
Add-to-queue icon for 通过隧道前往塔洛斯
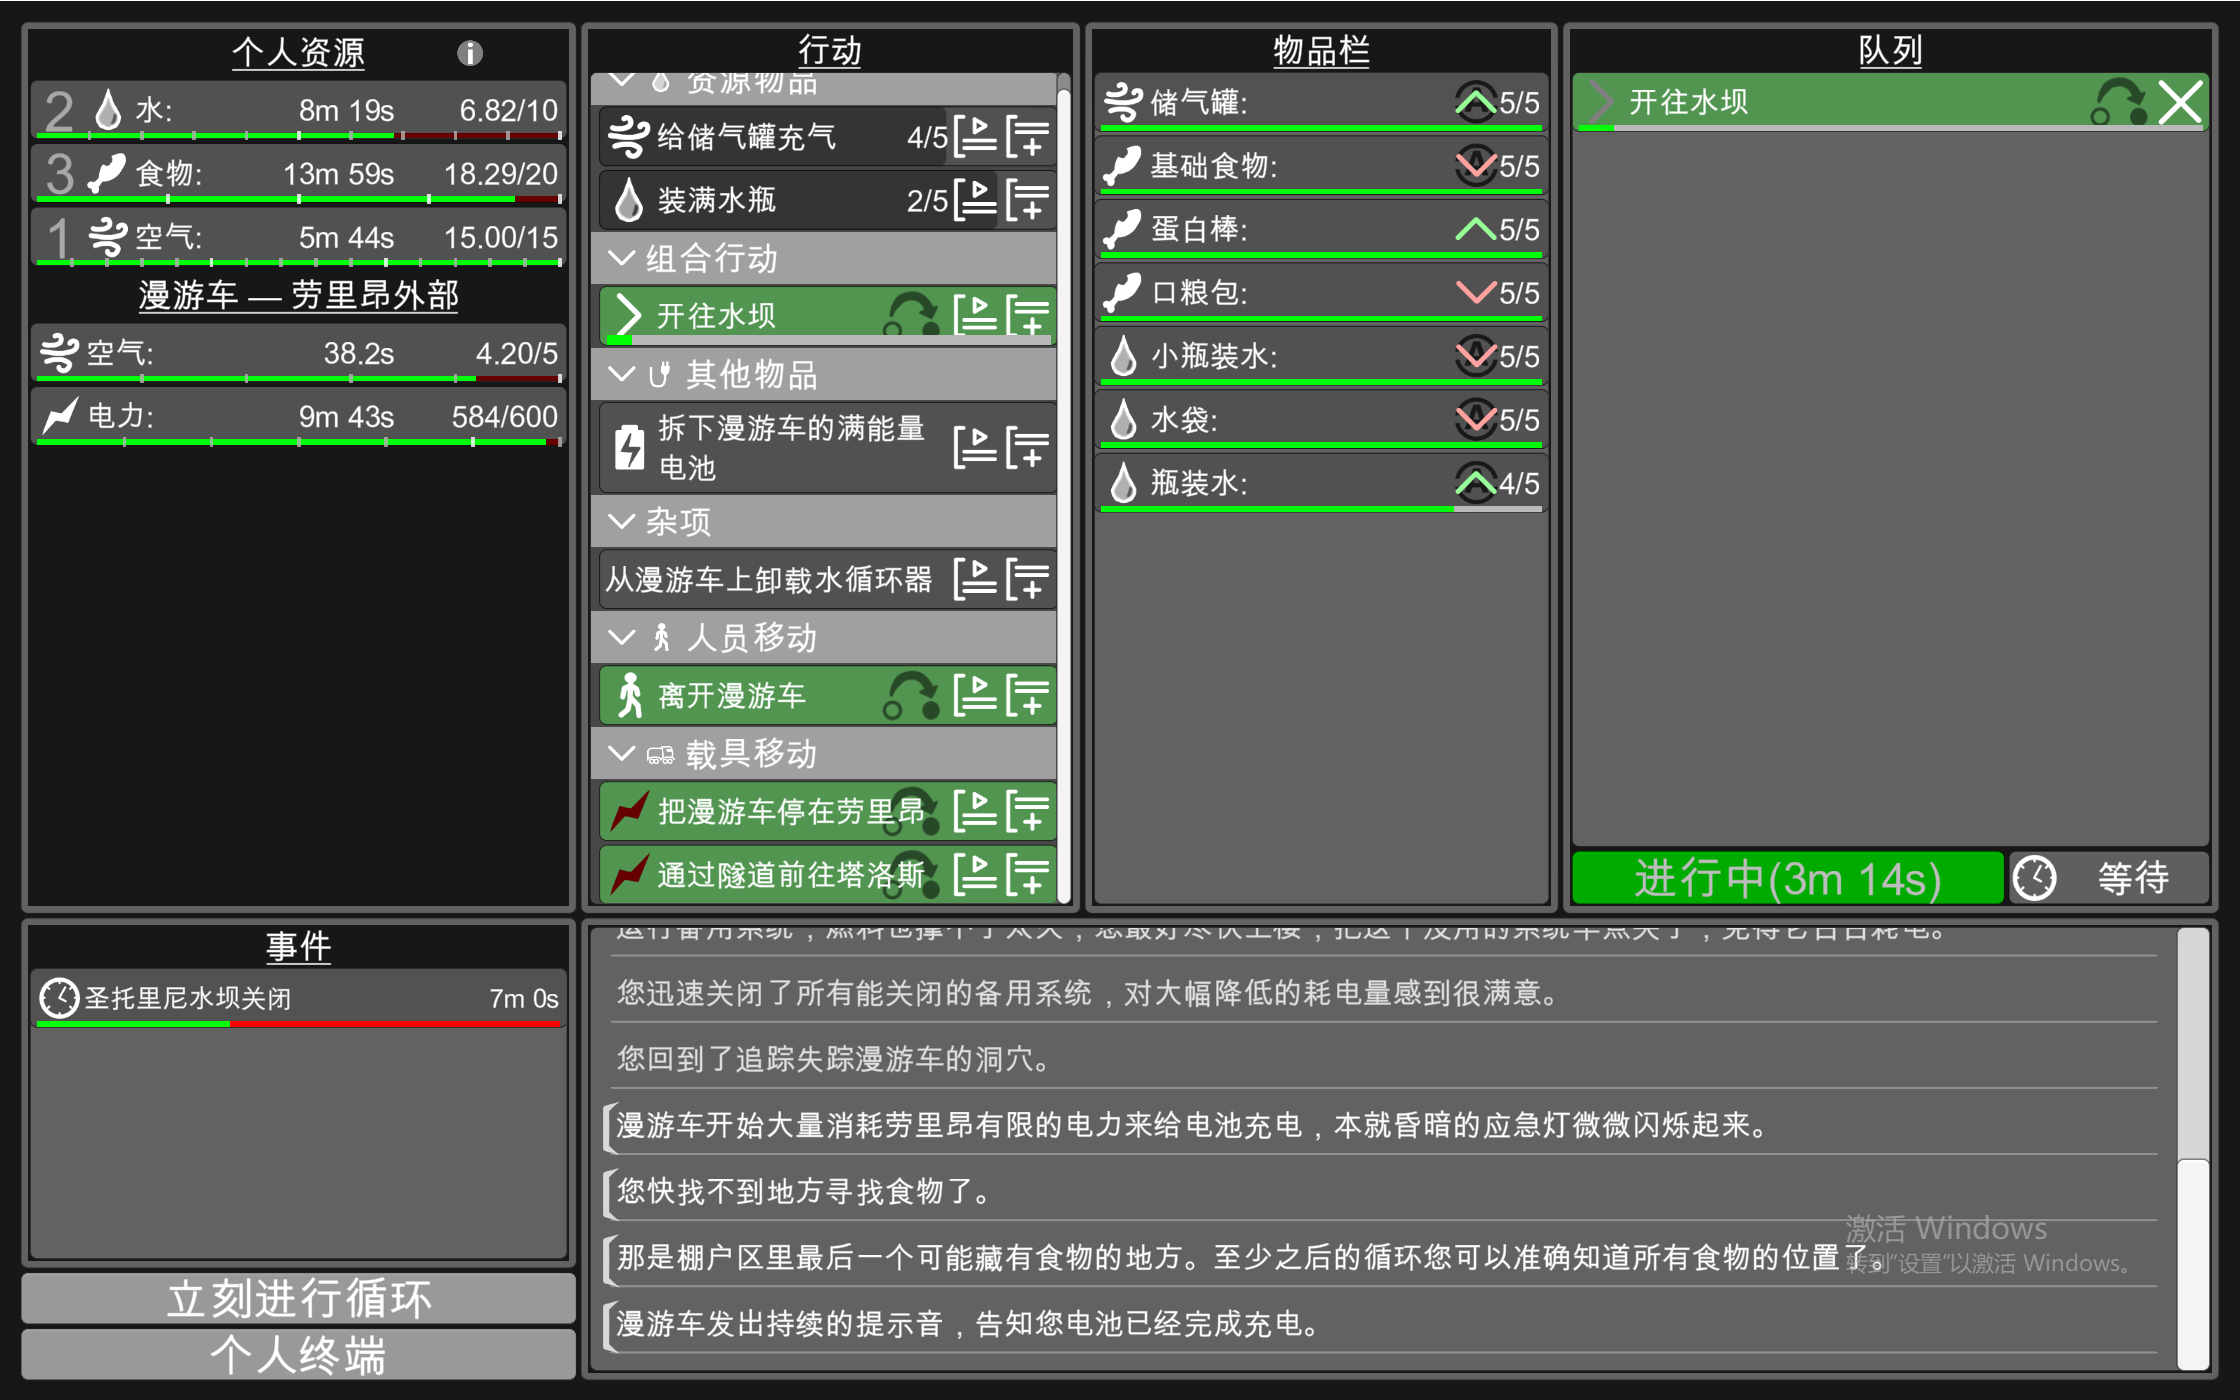click(1028, 875)
